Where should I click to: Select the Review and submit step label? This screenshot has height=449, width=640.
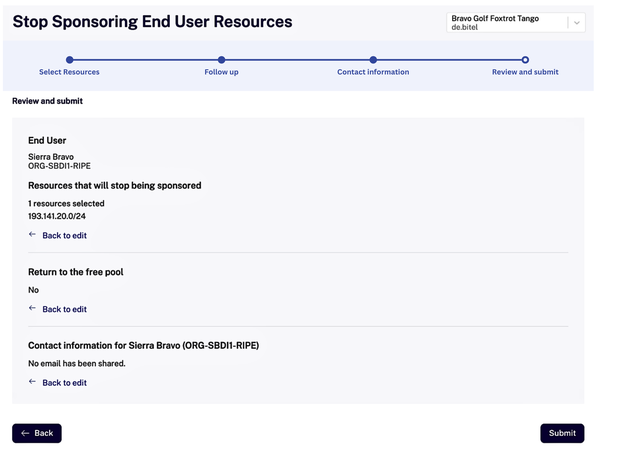[x=525, y=72]
